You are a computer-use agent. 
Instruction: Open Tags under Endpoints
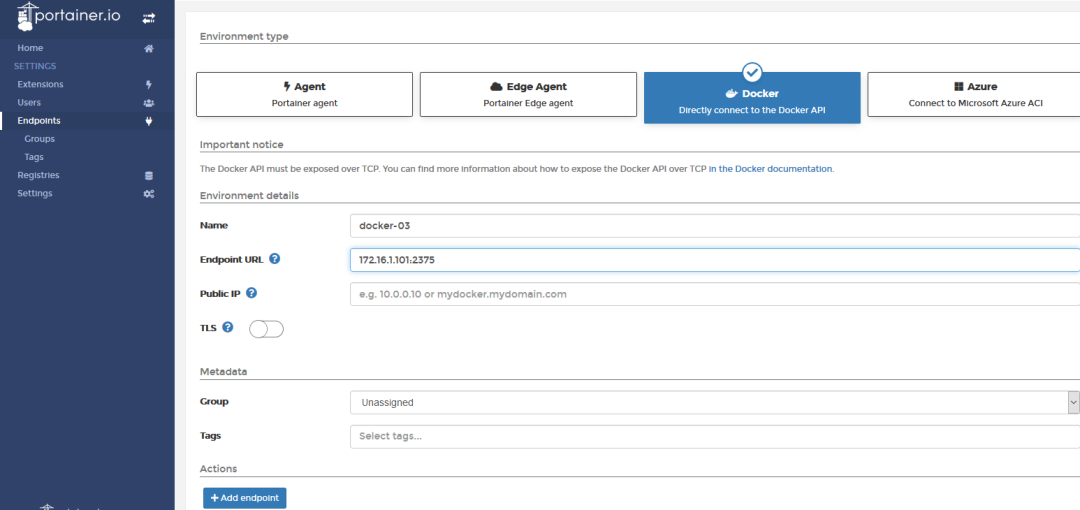(x=34, y=157)
